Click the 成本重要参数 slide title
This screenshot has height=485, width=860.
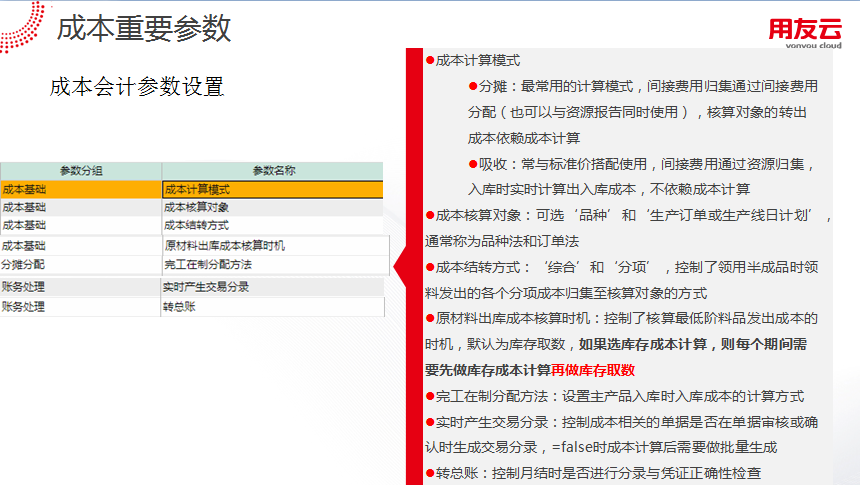click(x=144, y=29)
